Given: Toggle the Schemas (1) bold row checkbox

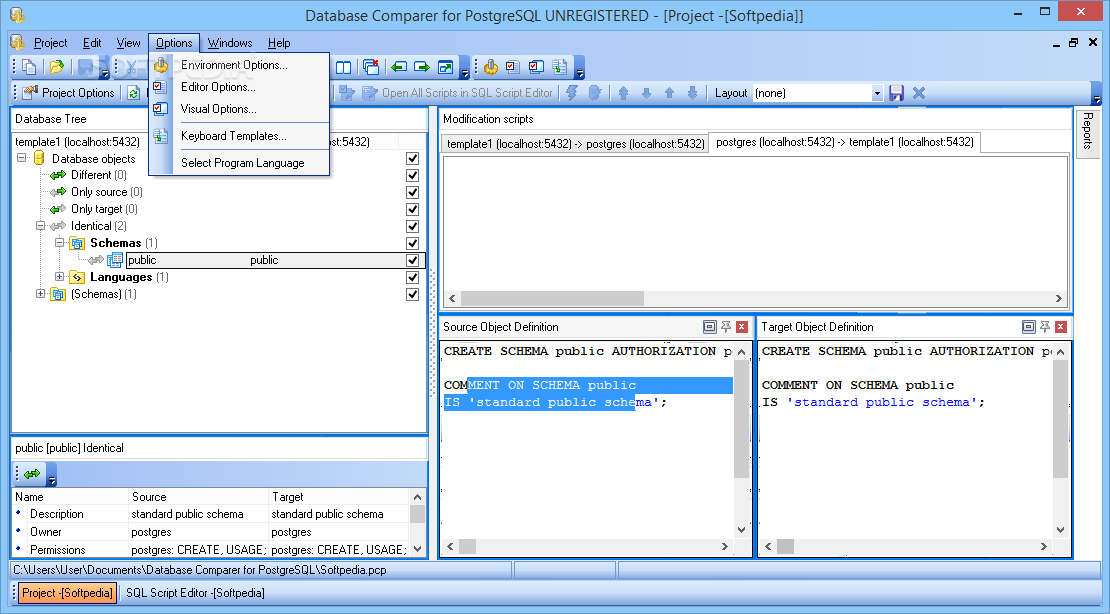Looking at the screenshot, I should (413, 244).
